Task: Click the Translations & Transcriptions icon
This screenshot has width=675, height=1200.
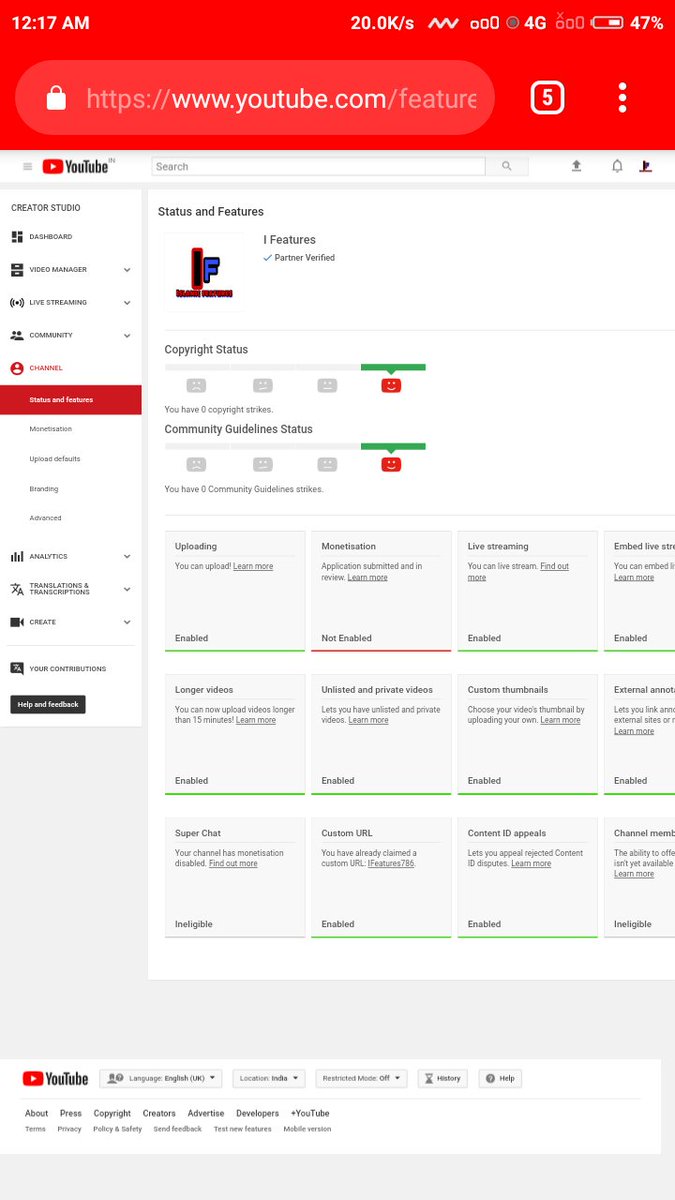Action: 17,589
